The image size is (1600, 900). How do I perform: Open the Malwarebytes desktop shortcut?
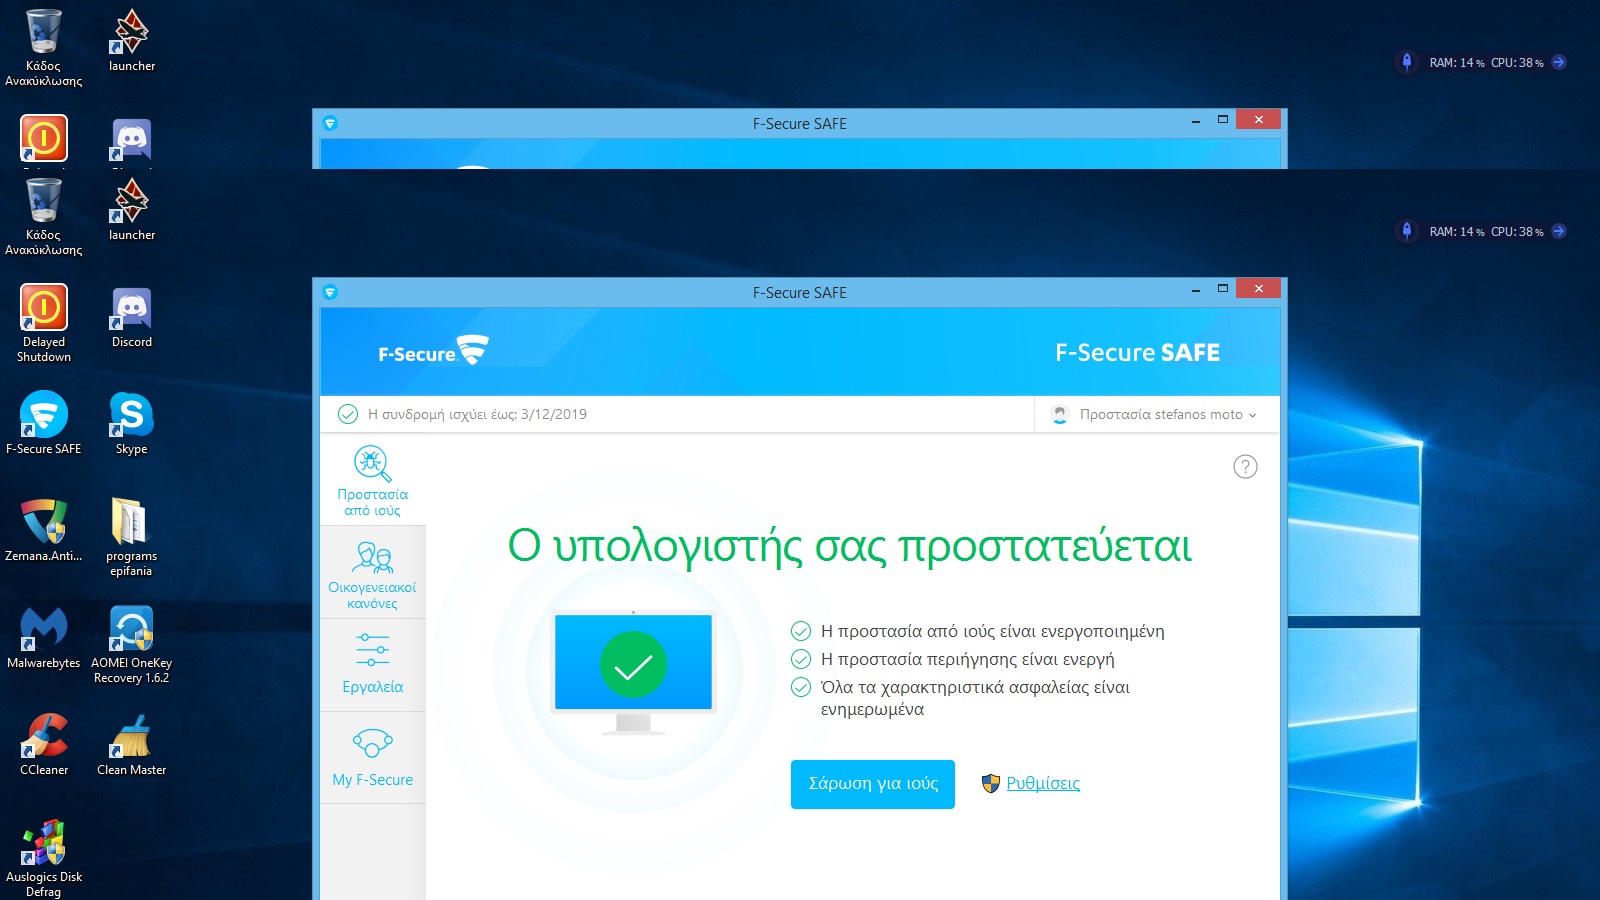point(44,637)
